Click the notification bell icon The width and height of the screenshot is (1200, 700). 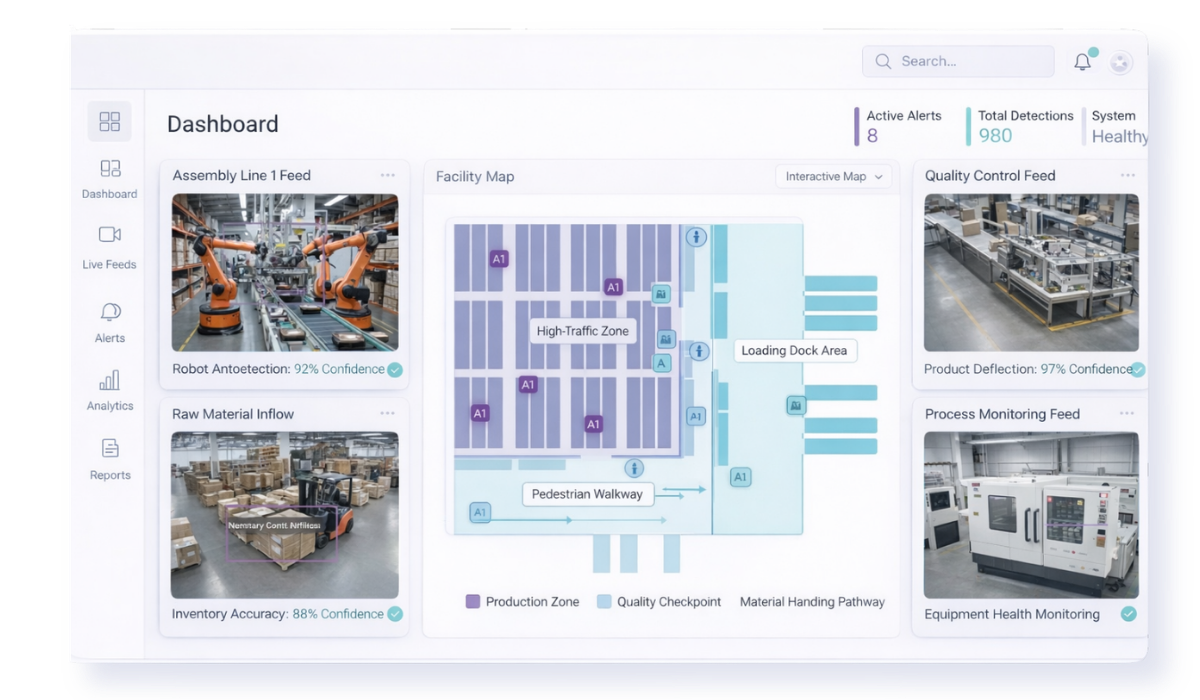(1082, 62)
